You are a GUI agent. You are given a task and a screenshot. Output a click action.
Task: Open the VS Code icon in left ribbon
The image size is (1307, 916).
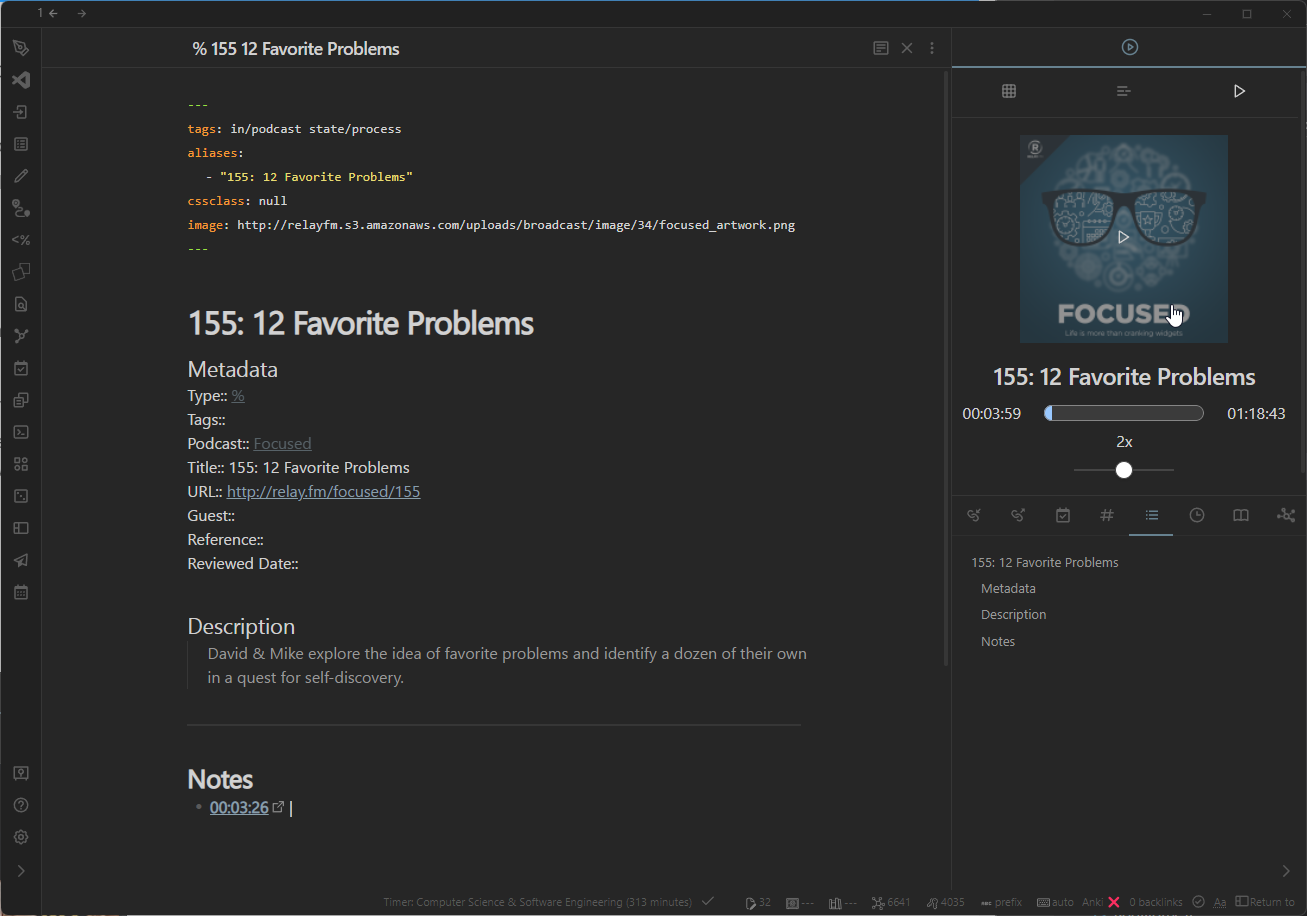[x=21, y=80]
